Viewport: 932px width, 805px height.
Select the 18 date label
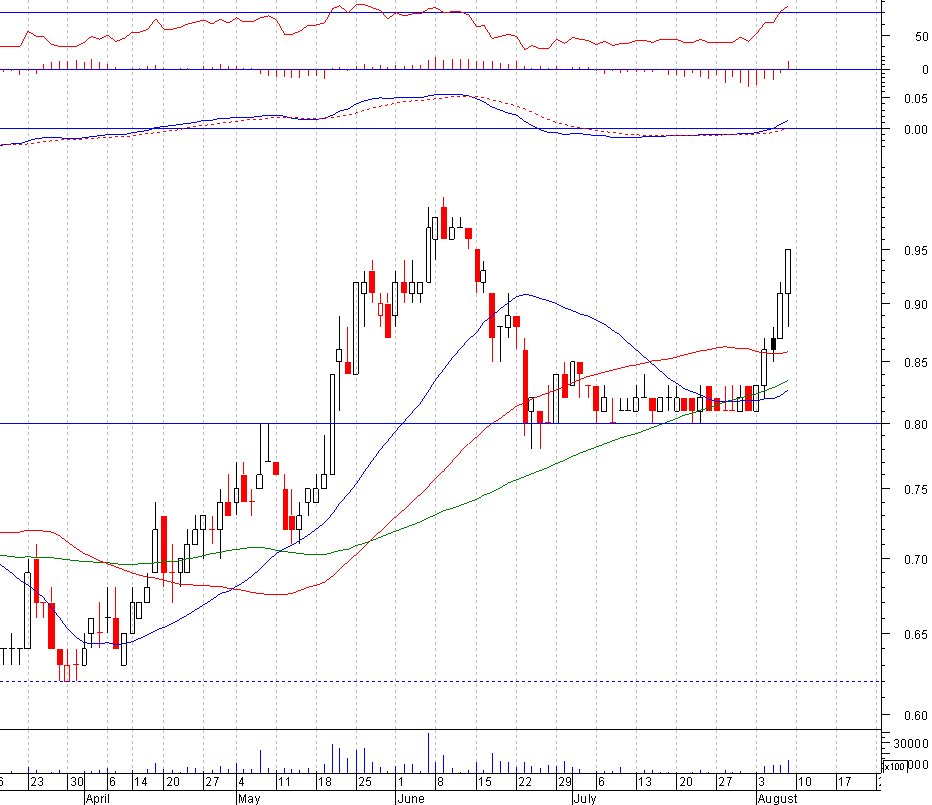click(x=325, y=782)
